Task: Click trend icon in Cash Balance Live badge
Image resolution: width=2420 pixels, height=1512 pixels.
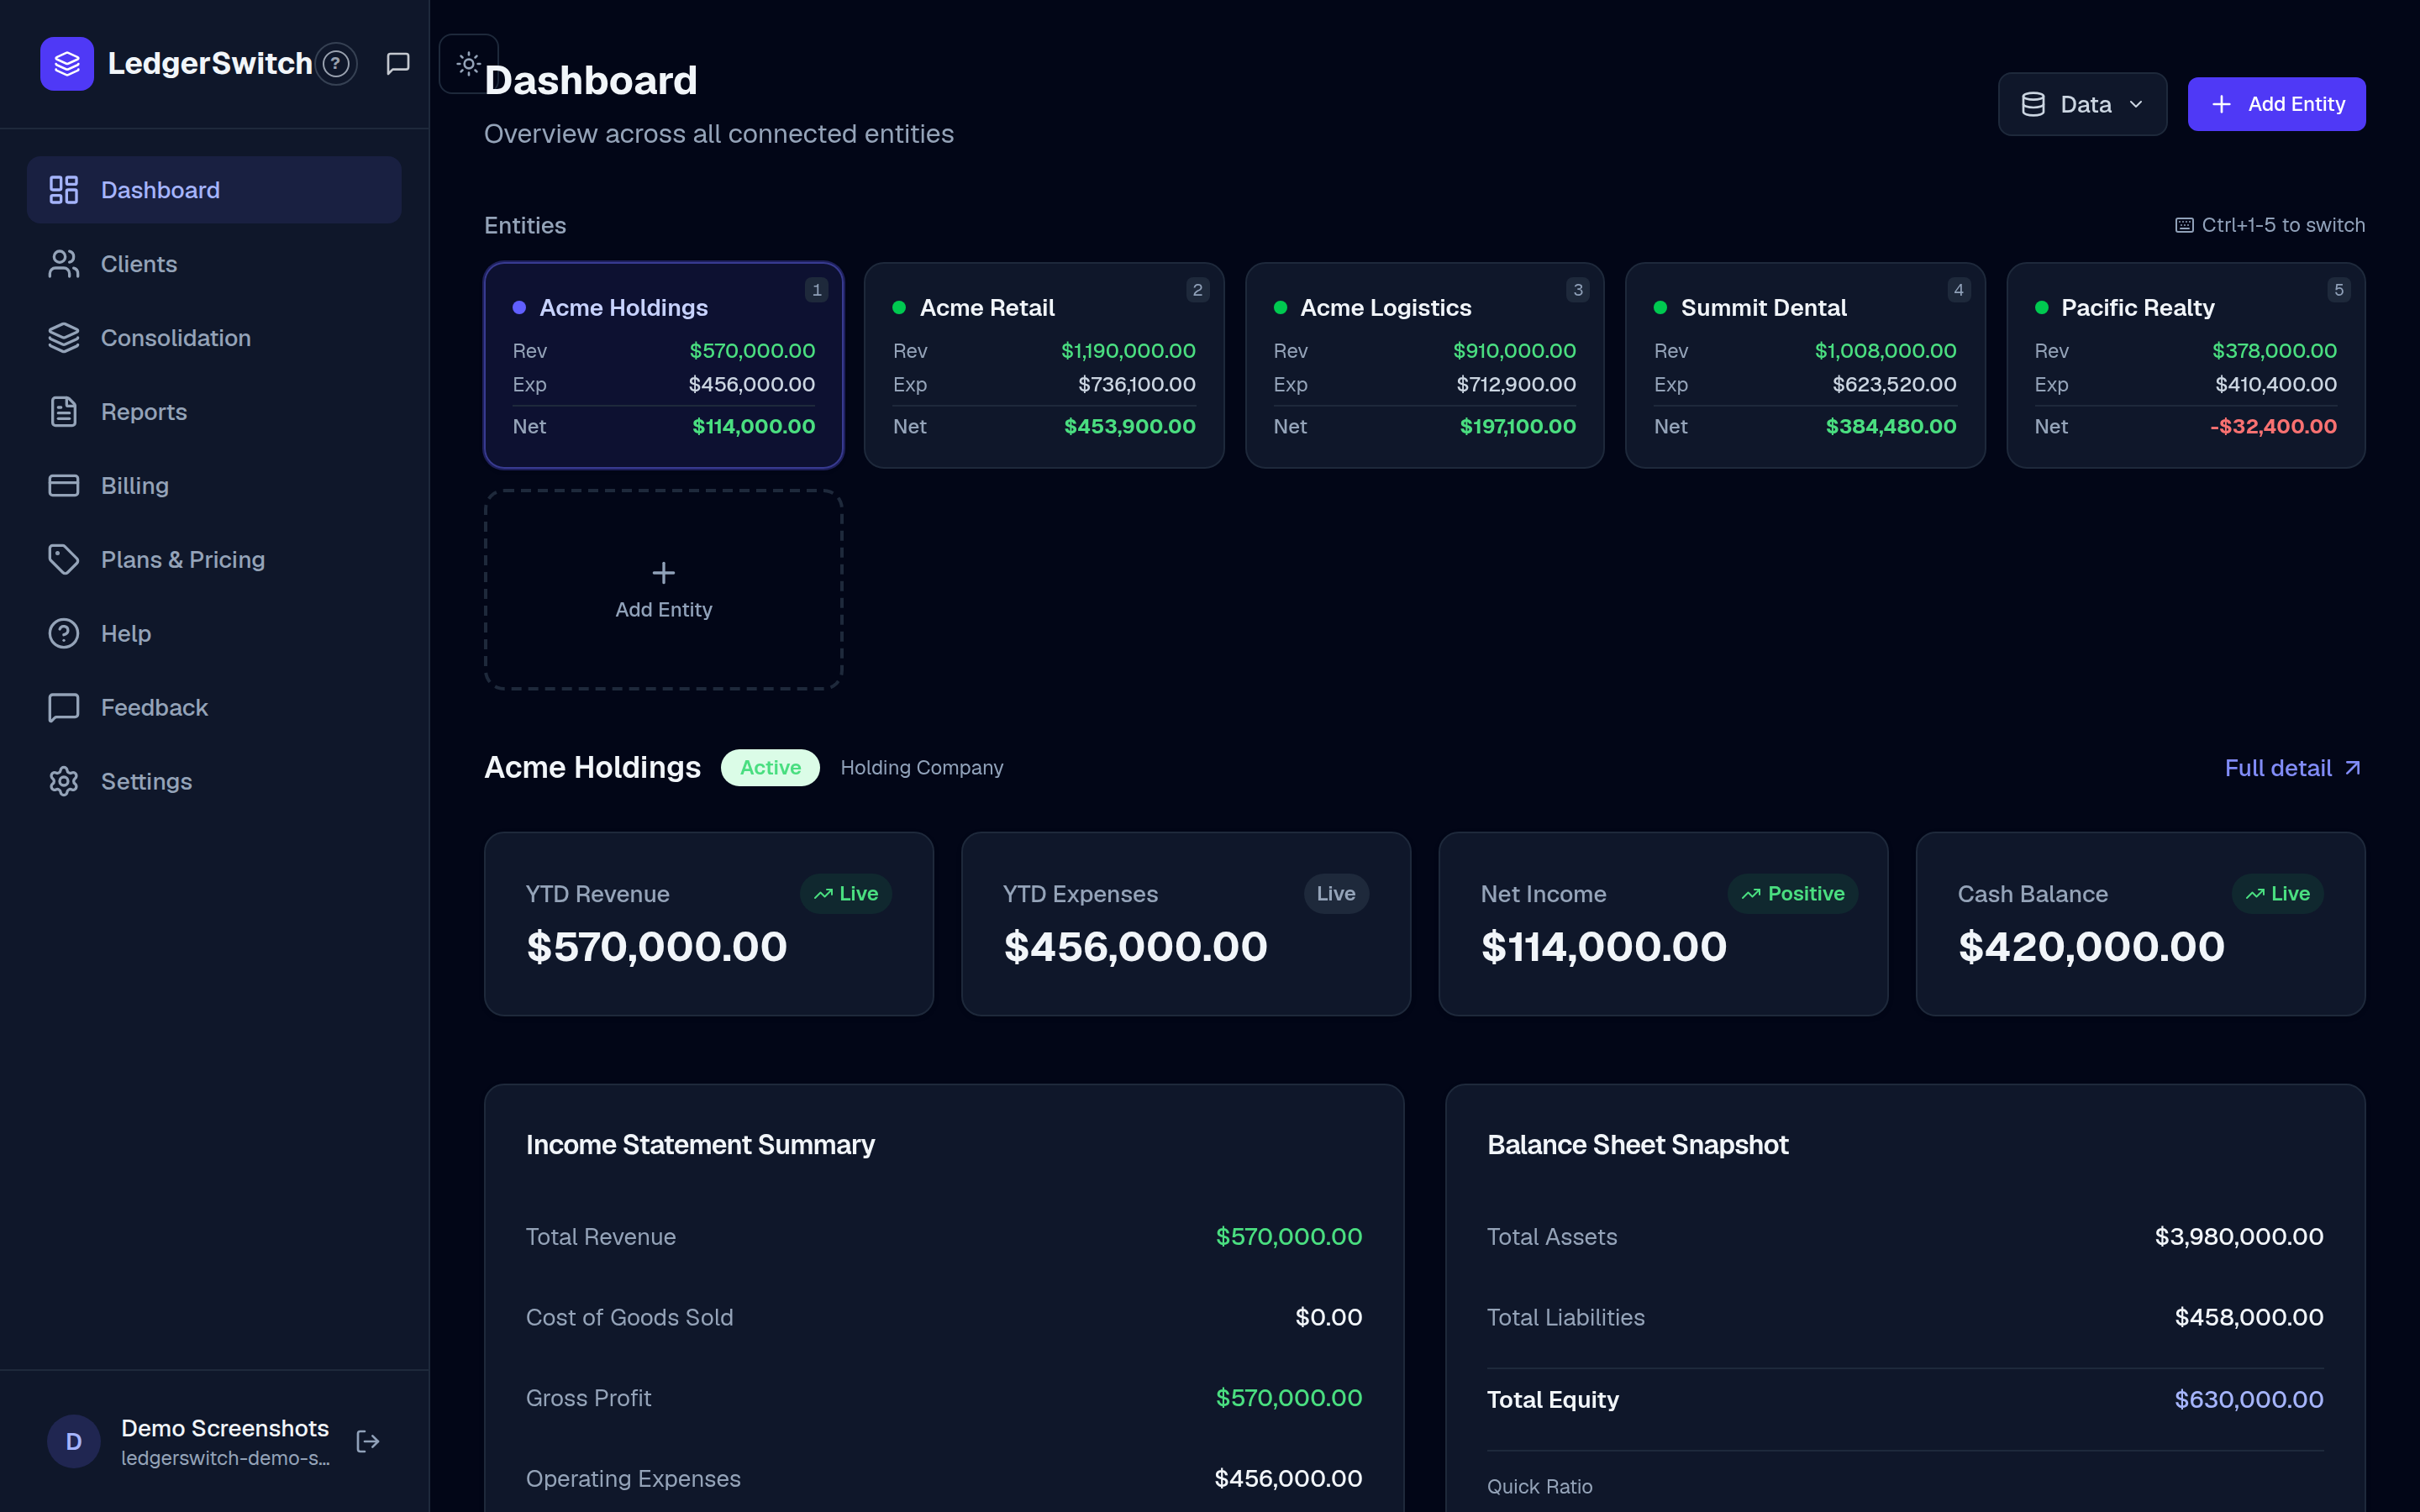Action: point(2255,894)
